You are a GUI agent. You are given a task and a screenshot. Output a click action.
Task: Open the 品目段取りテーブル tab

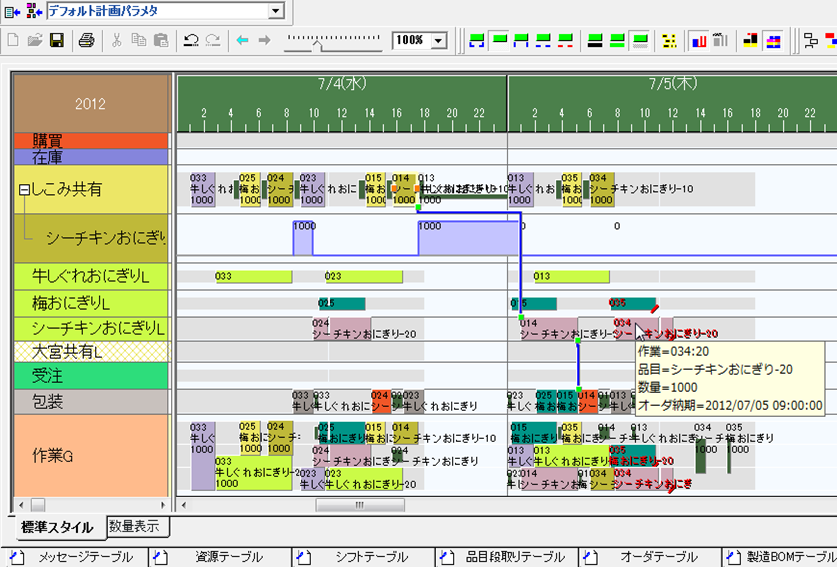click(x=507, y=557)
